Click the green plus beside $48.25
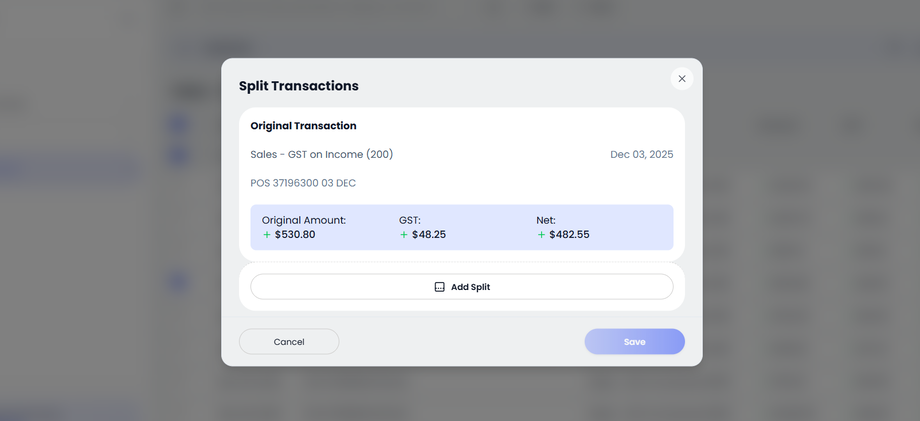Image resolution: width=920 pixels, height=421 pixels. click(404, 235)
